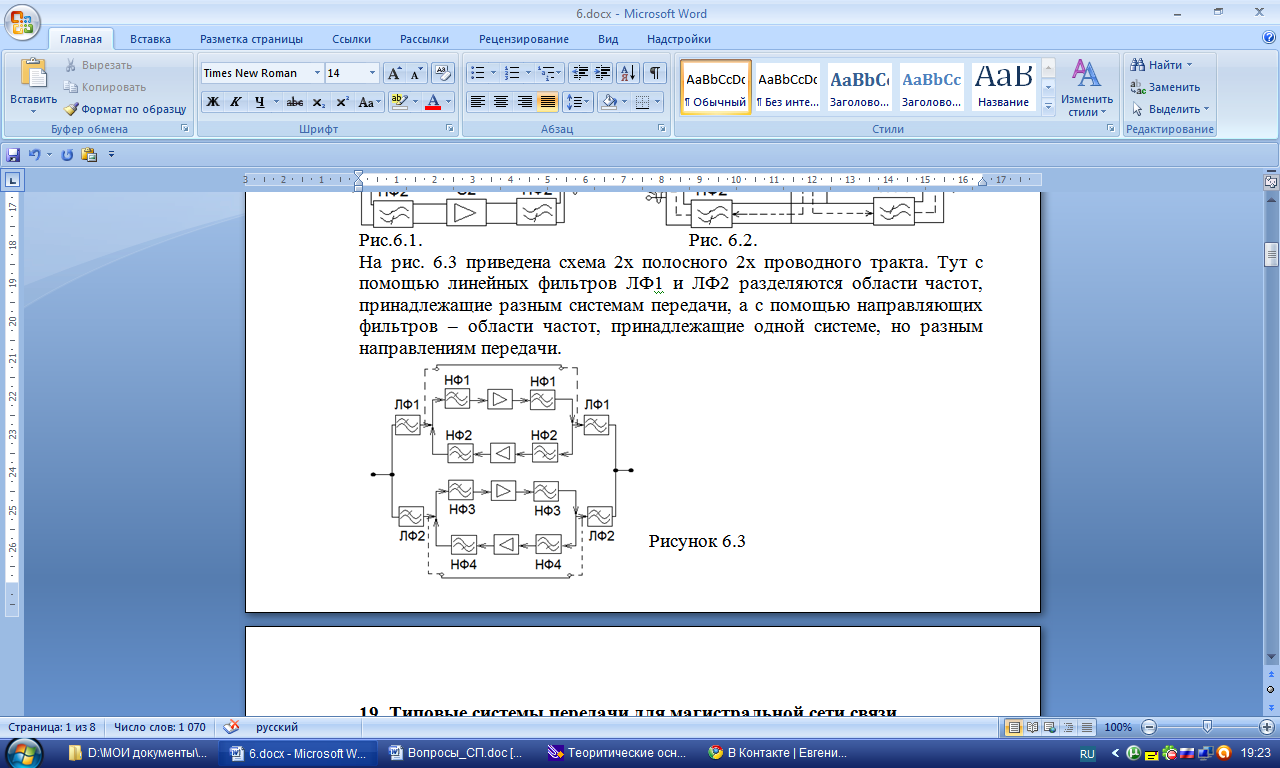This screenshot has width=1280, height=768.
Task: Click the zoom slider handle
Action: (x=1207, y=727)
